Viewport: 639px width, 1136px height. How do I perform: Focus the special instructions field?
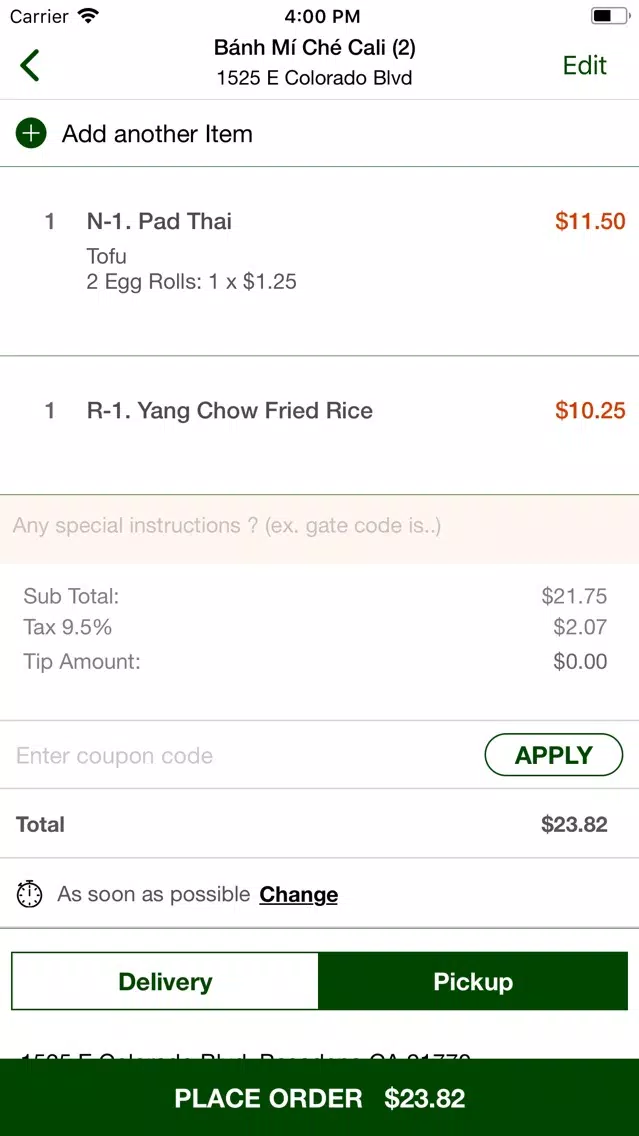coord(320,526)
